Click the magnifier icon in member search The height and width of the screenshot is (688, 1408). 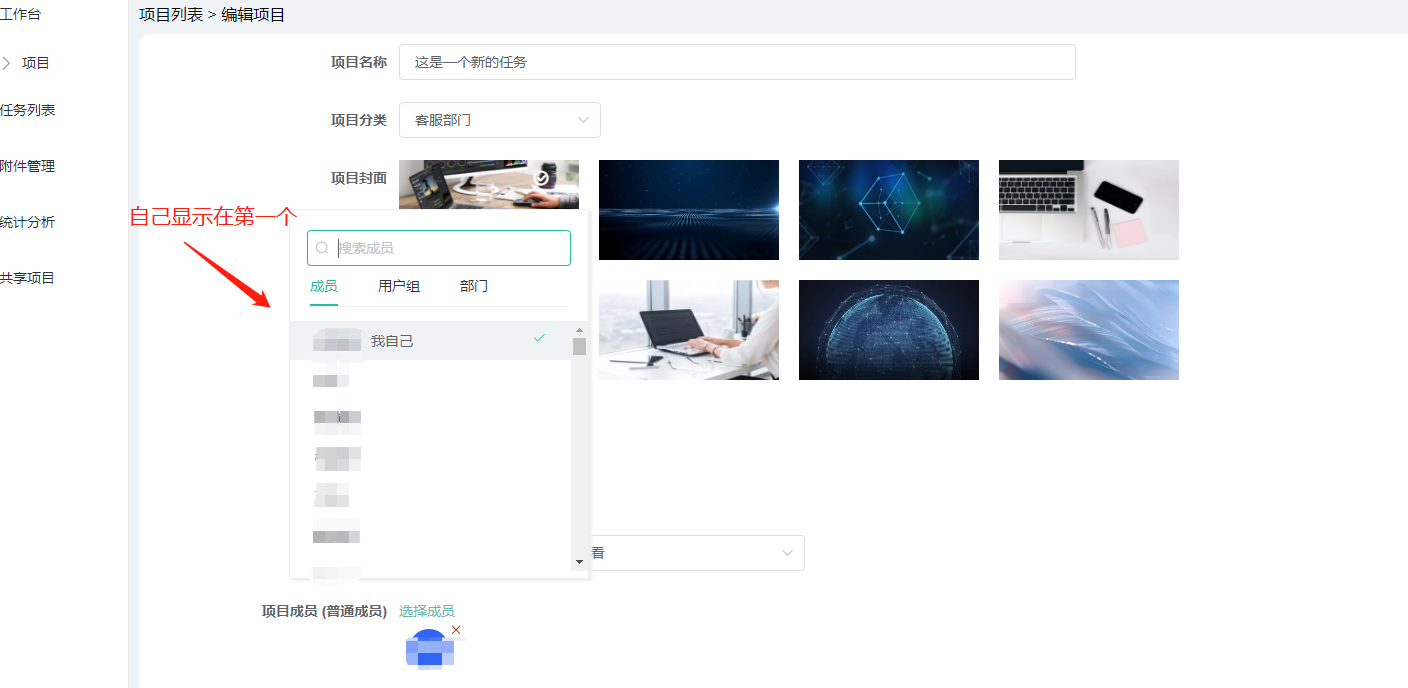coord(322,248)
